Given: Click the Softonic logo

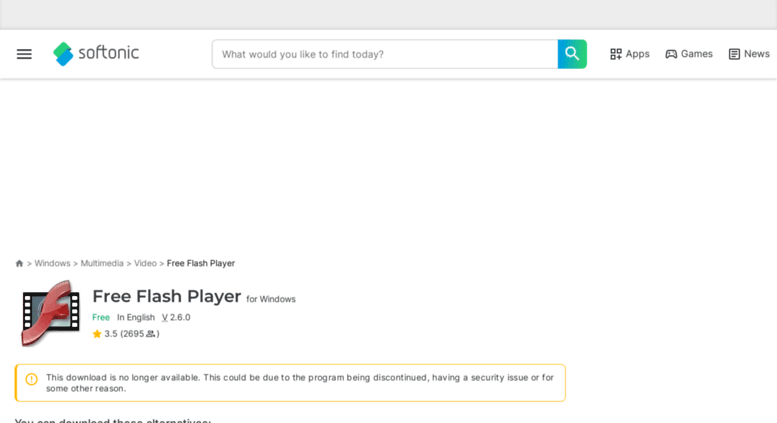Looking at the screenshot, I should tap(96, 53).
